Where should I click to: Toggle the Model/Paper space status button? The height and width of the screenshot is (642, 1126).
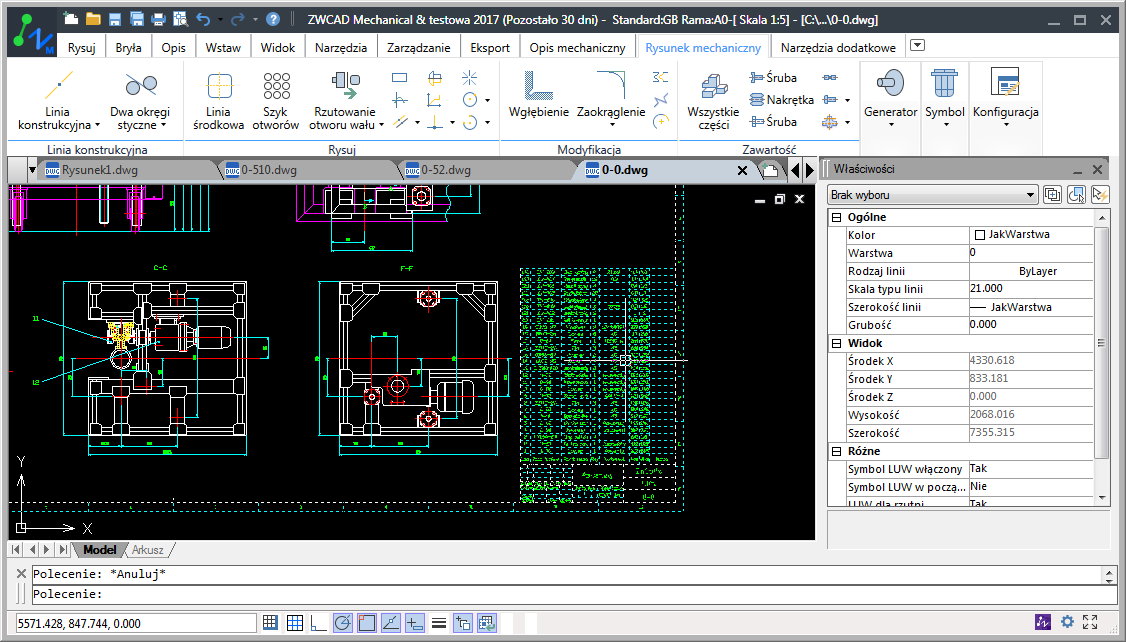pos(487,623)
